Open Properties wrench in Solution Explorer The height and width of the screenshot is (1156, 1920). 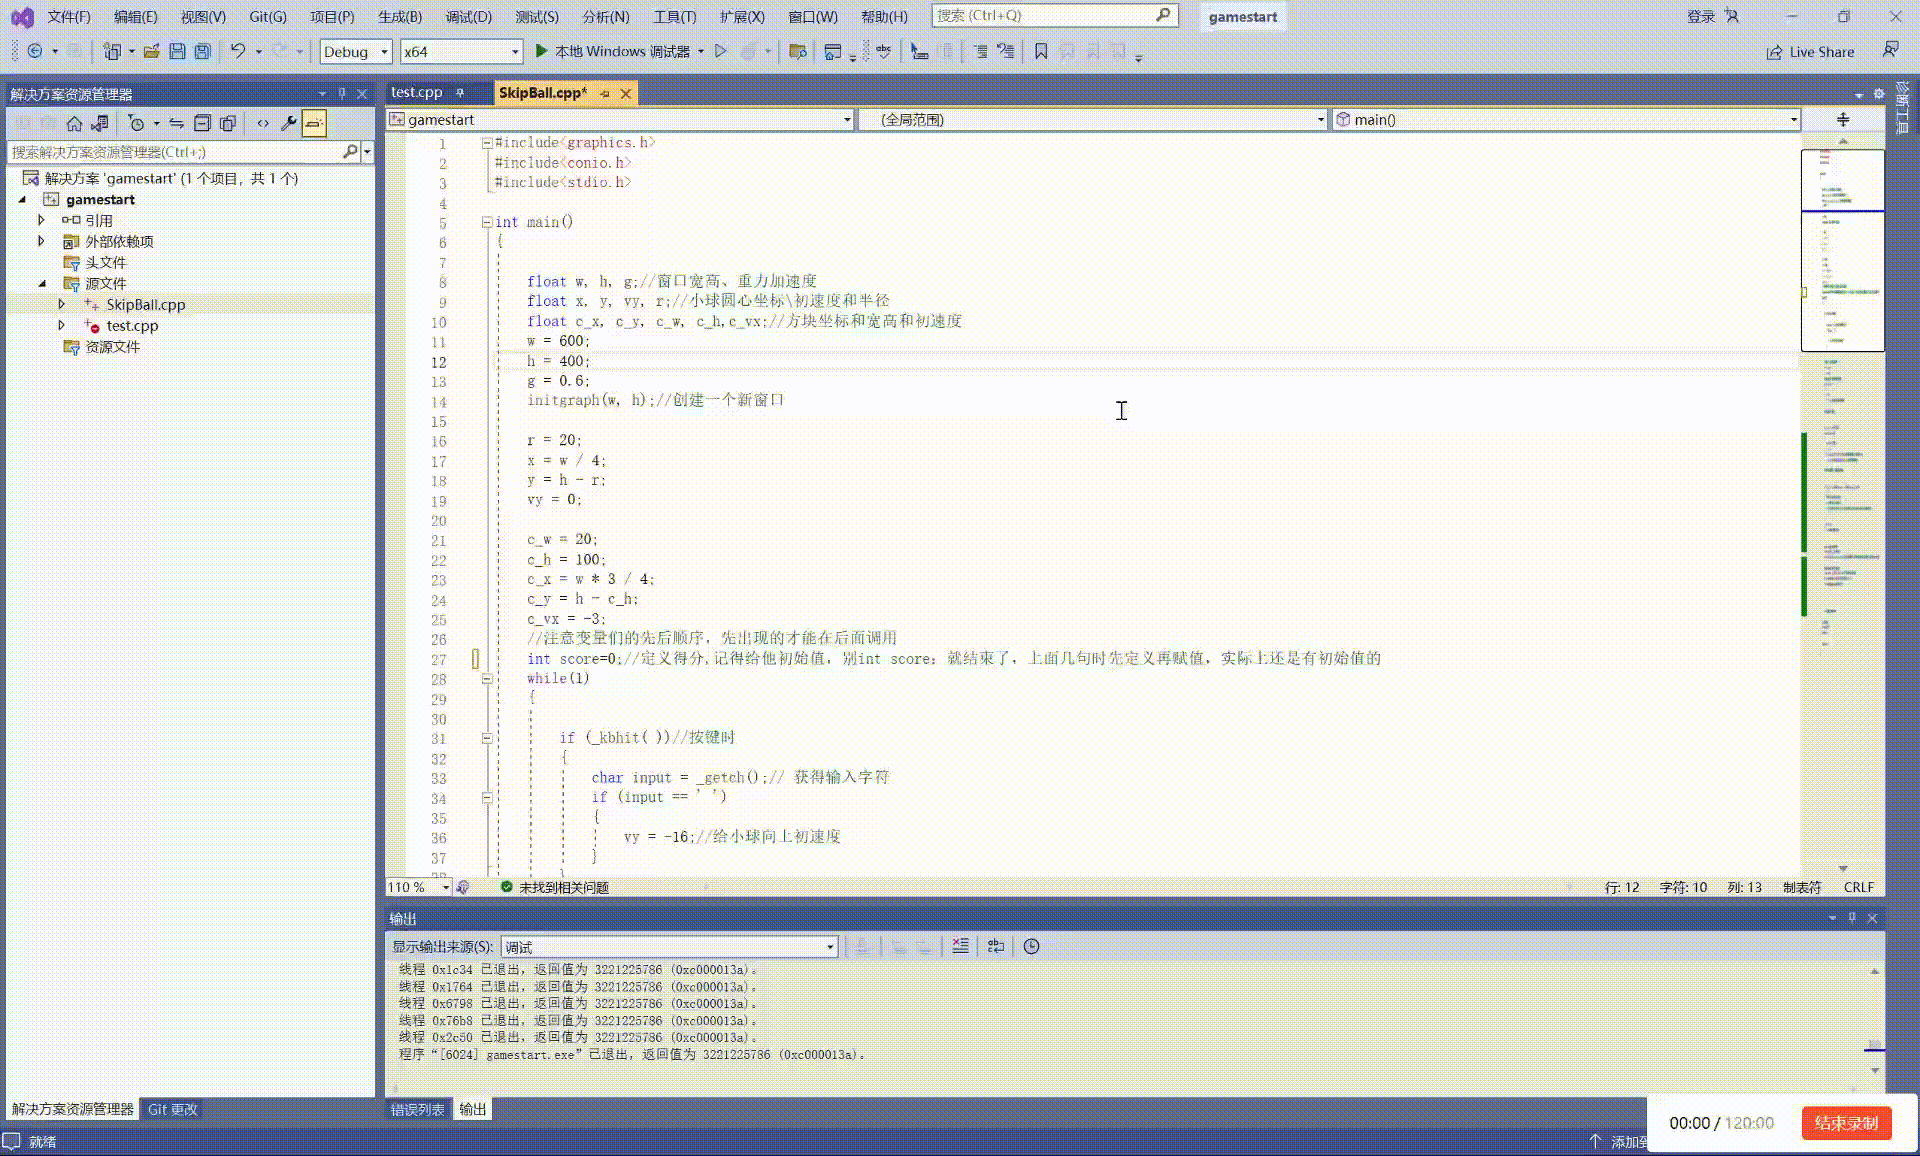(x=288, y=123)
